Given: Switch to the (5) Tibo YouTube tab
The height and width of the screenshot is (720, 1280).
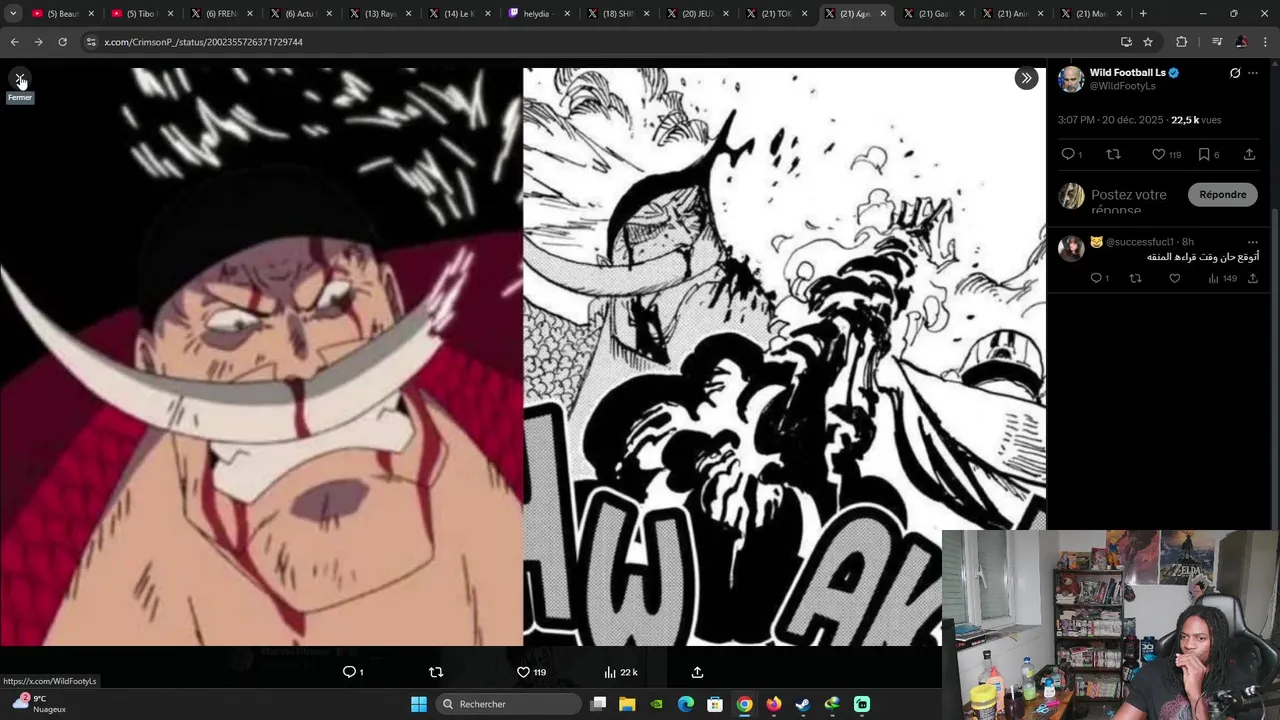Looking at the screenshot, I should [x=142, y=14].
